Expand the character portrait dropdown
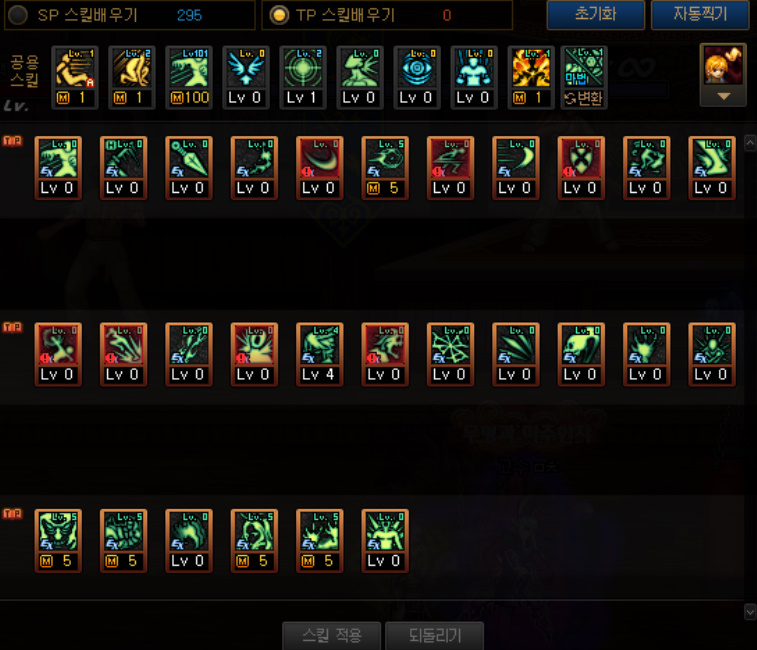Image resolution: width=757 pixels, height=650 pixels. (723, 96)
